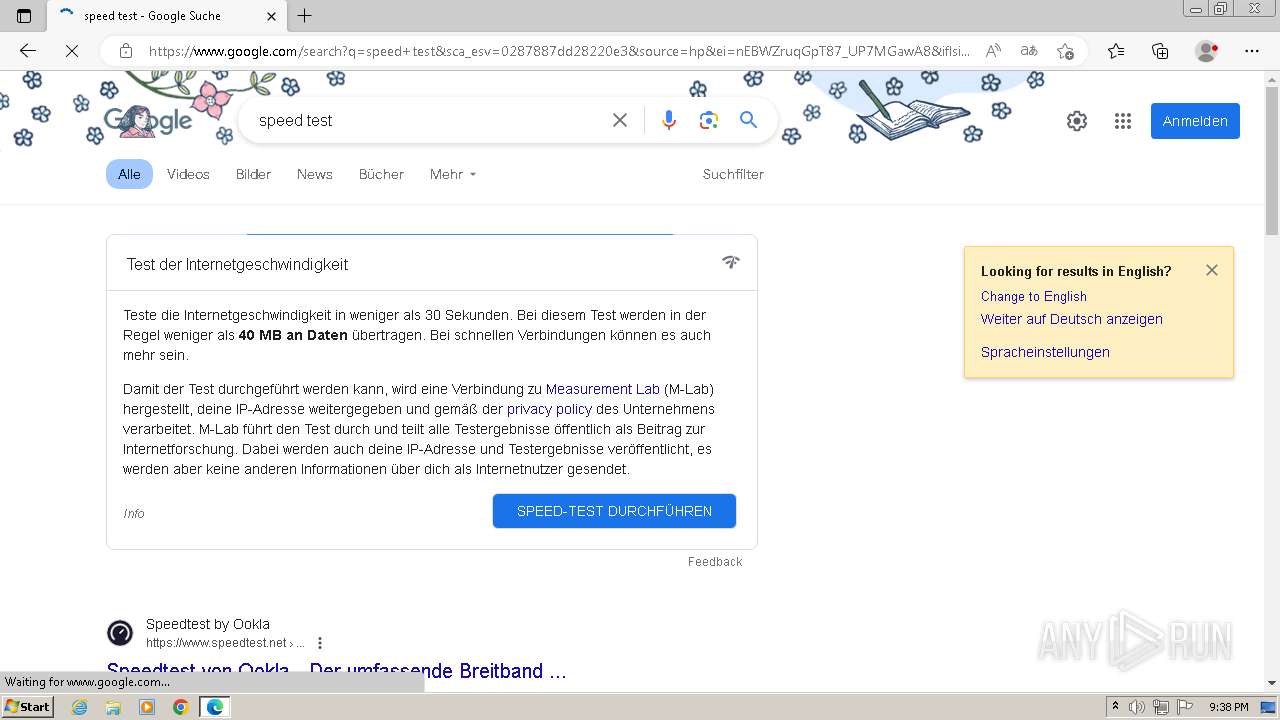
Task: Start voice search microphone
Action: 669,120
